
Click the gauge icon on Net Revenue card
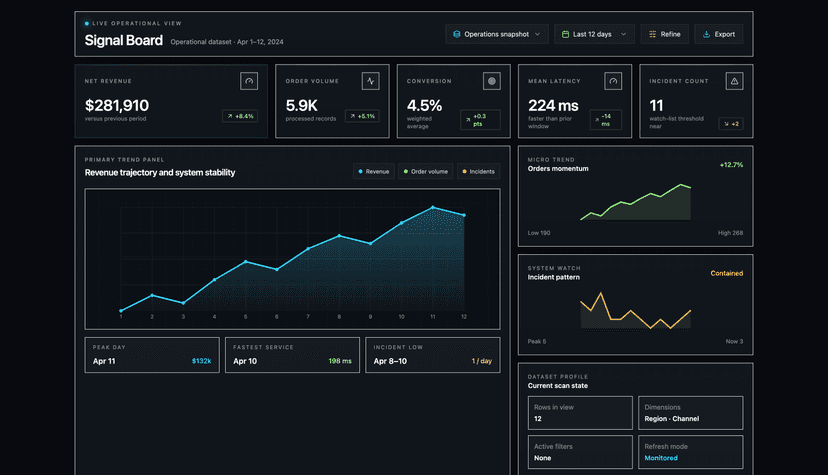click(x=249, y=81)
